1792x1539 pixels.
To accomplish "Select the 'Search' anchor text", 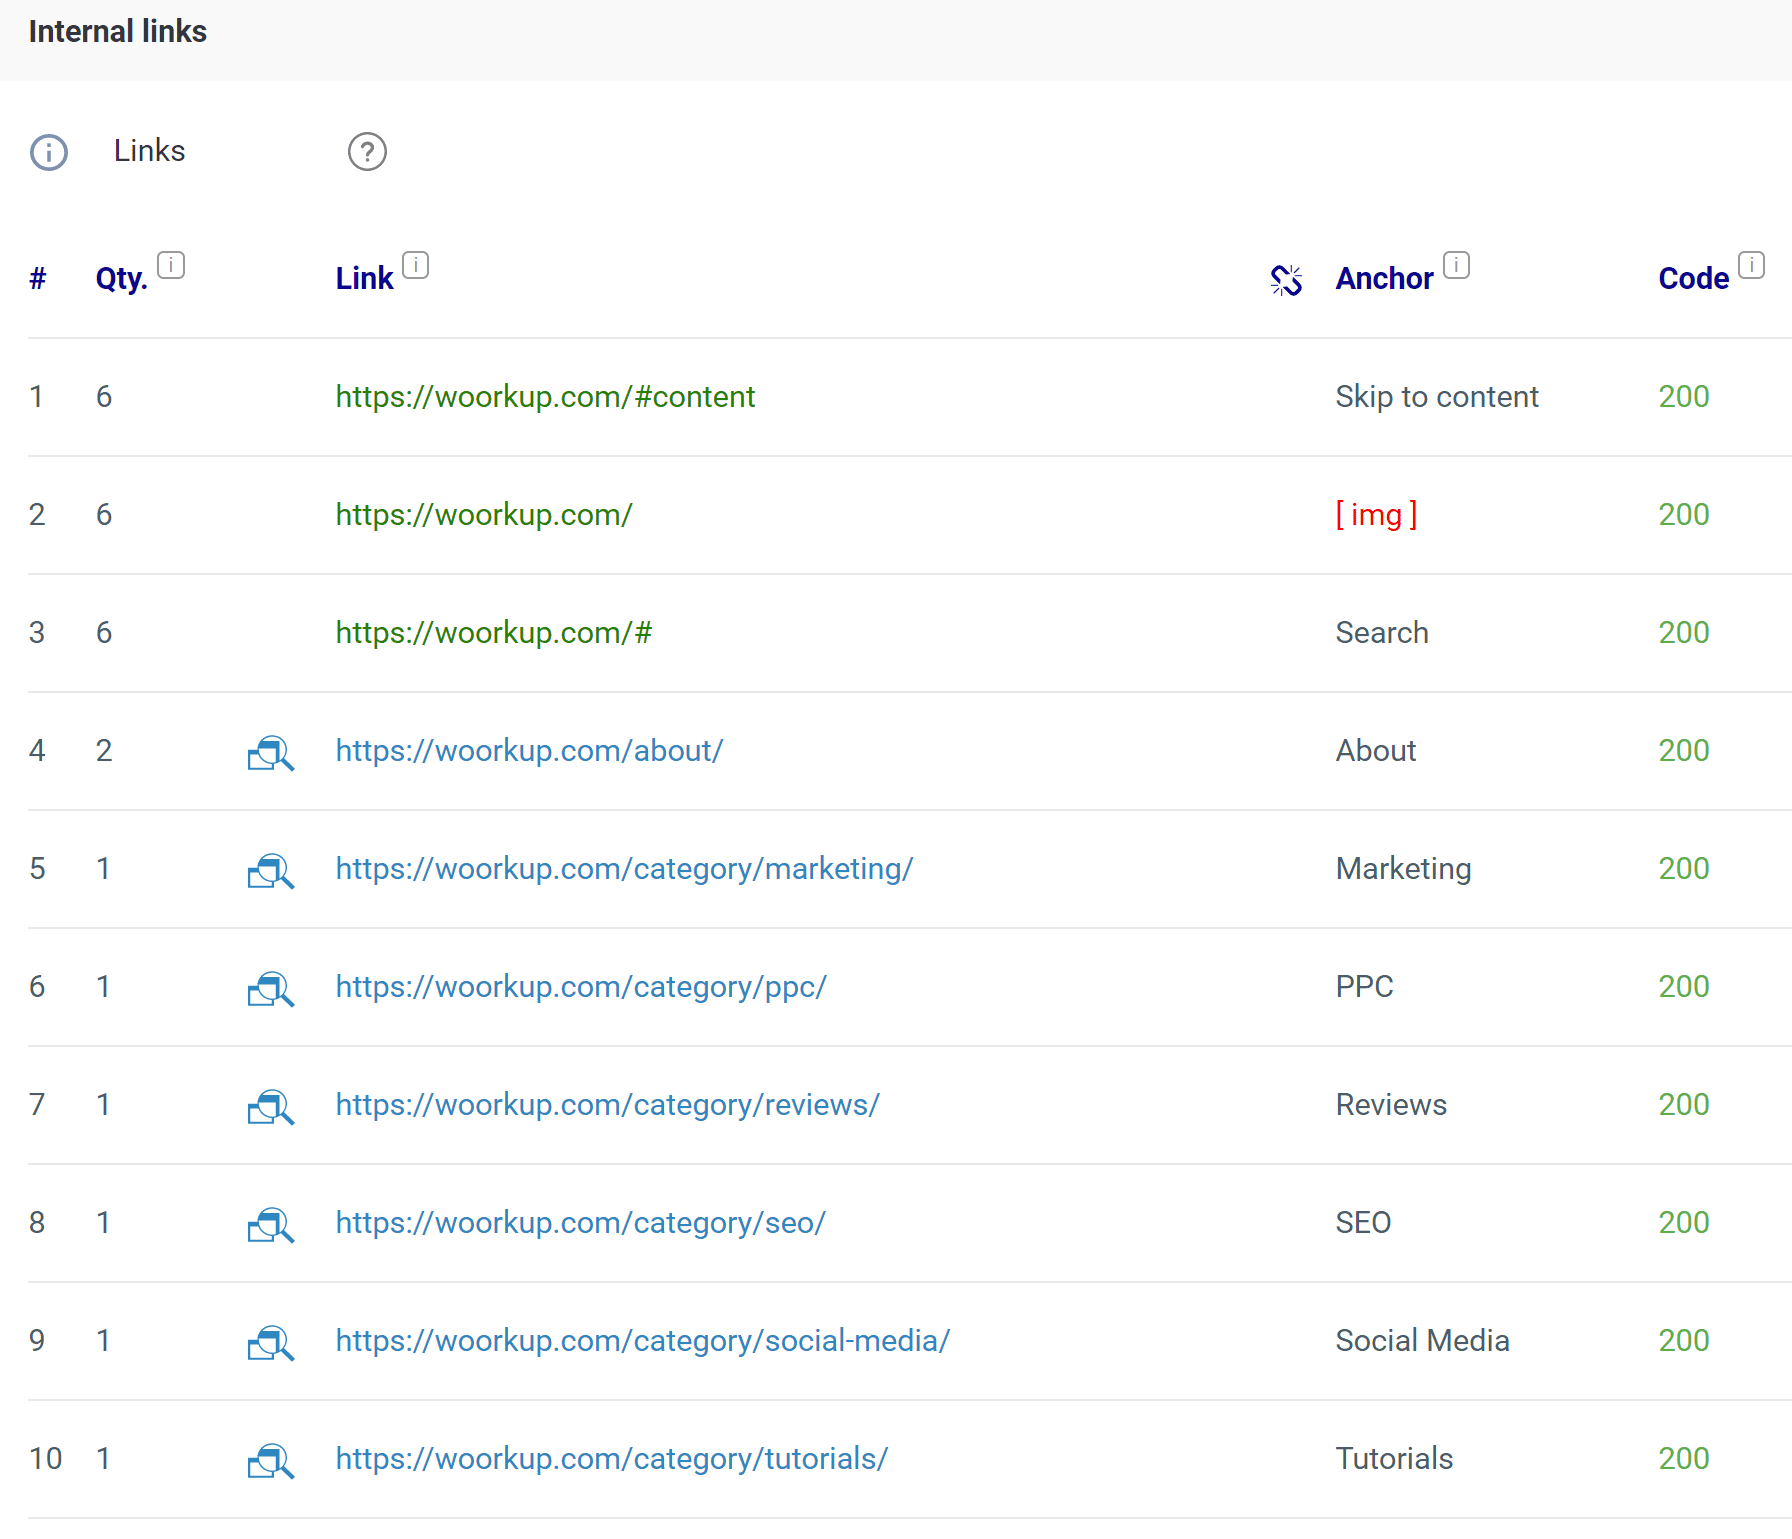I will [1382, 633].
